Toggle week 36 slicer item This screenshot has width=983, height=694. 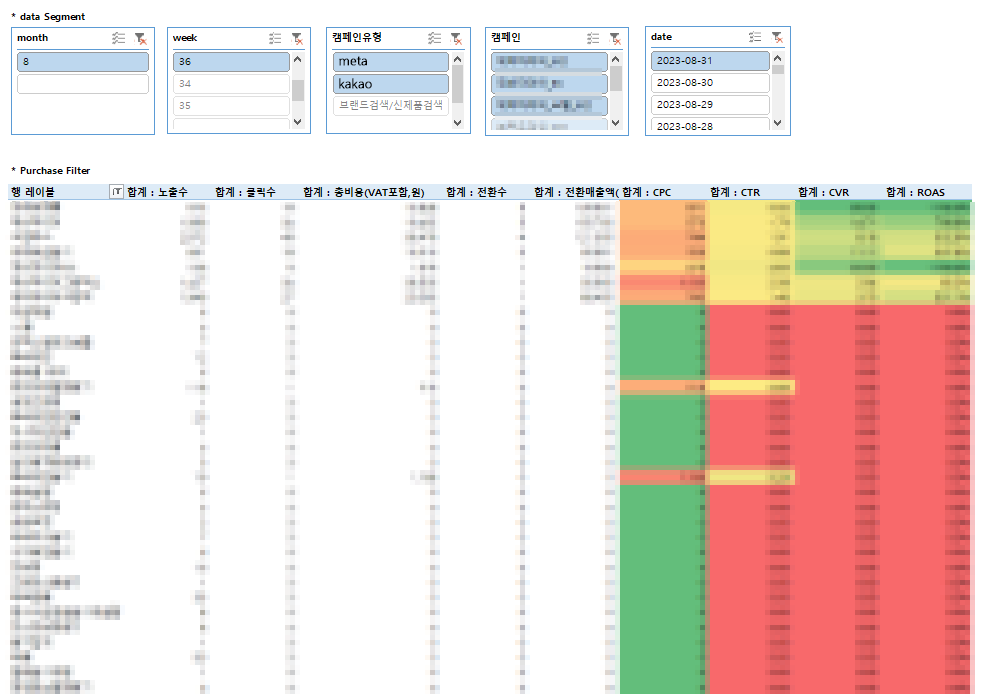point(231,61)
